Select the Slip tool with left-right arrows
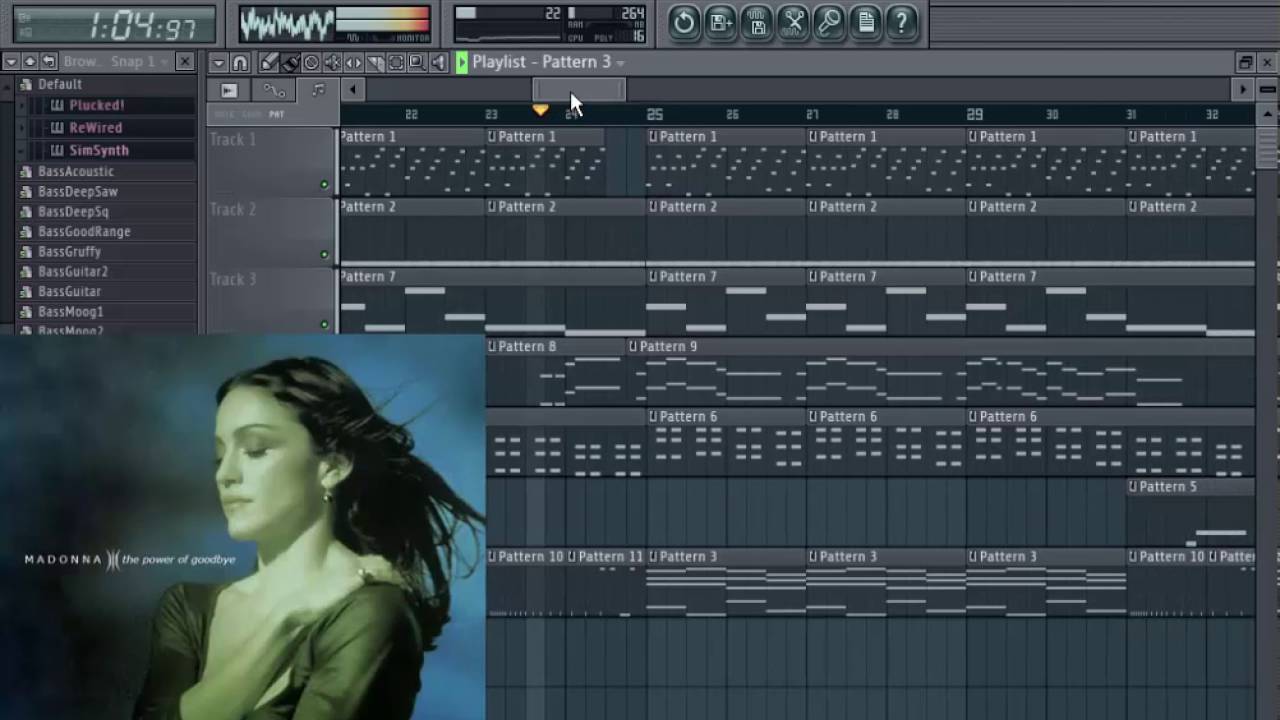Viewport: 1280px width, 720px height. tap(353, 63)
